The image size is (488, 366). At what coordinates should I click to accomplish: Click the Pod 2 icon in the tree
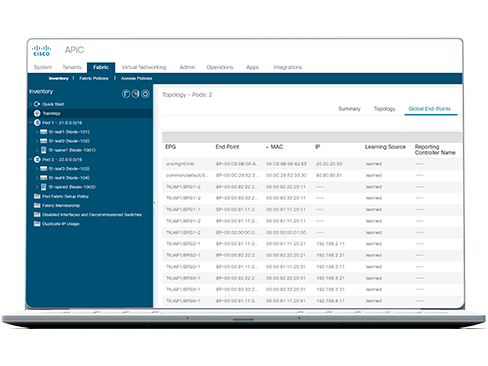click(37, 159)
